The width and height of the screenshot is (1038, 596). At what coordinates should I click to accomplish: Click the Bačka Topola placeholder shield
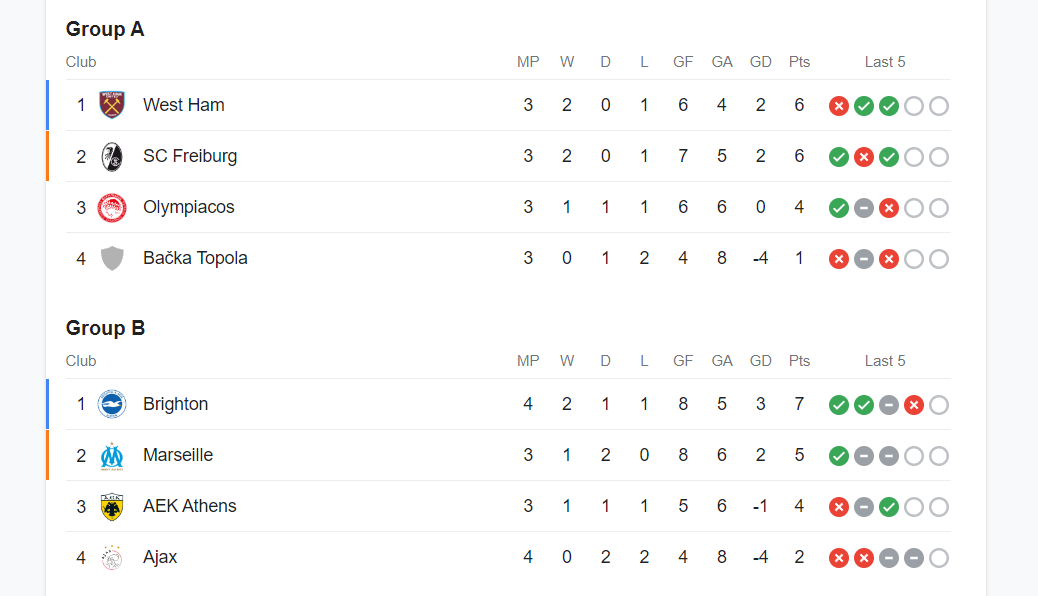112,258
